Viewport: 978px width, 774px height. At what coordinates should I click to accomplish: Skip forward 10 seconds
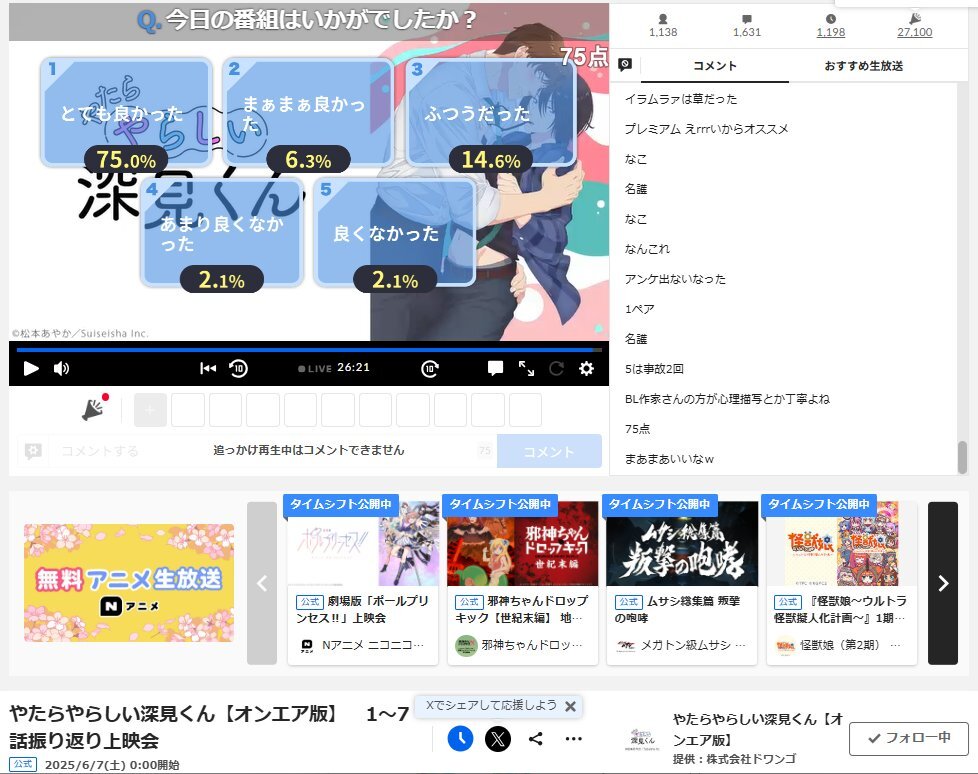tap(430, 369)
